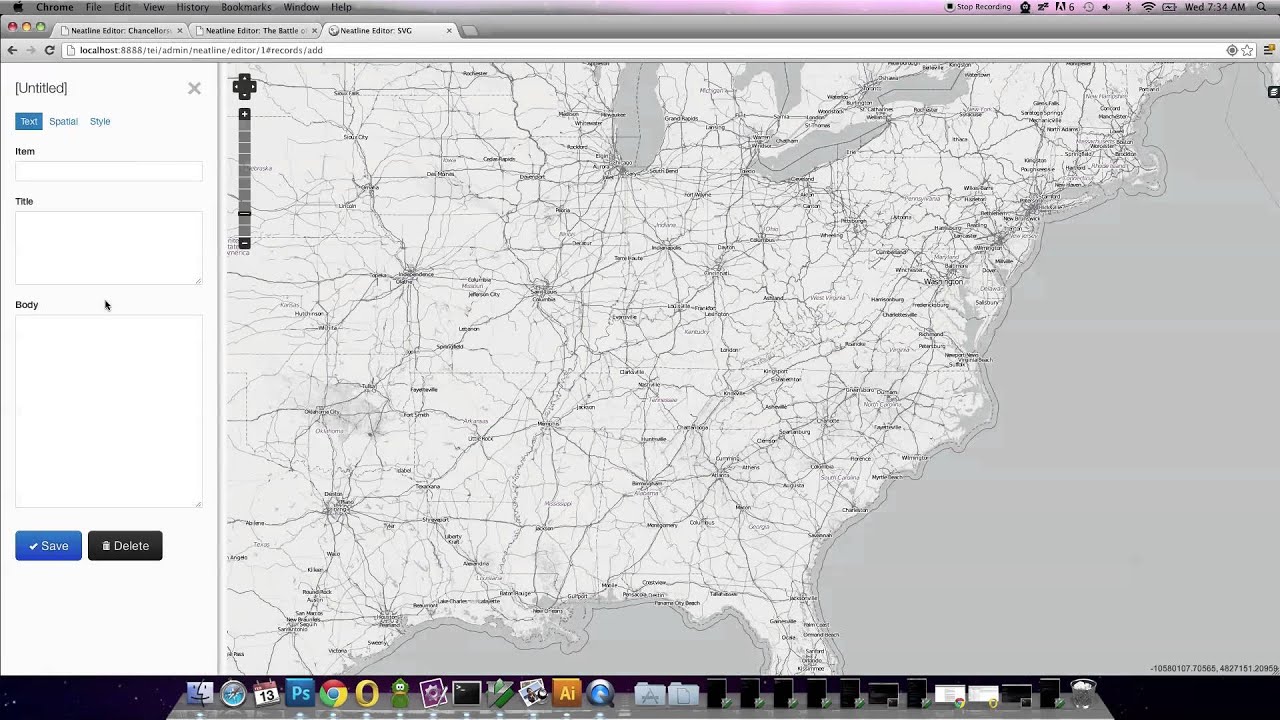Open the Bookmarks menu
Screen dimensions: 1280x720
(246, 7)
